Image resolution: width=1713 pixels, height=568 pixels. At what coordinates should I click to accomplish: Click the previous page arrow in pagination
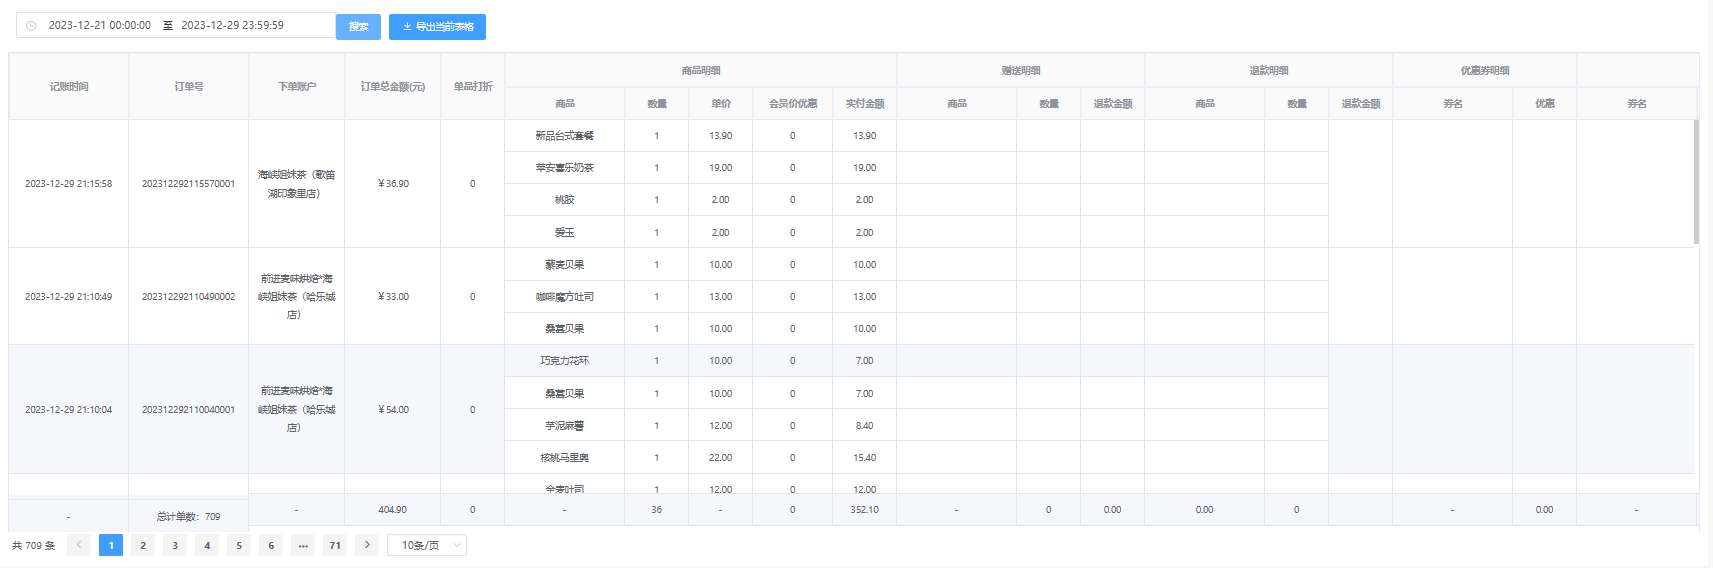(79, 545)
